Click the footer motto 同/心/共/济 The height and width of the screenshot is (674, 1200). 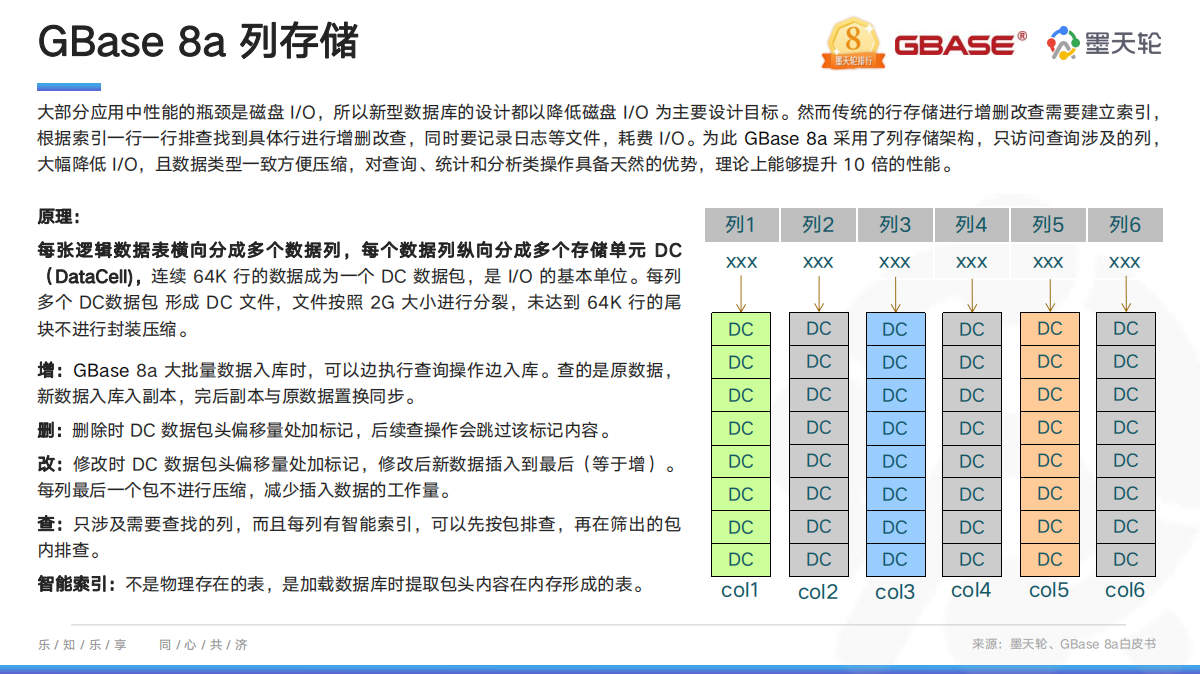click(203, 645)
